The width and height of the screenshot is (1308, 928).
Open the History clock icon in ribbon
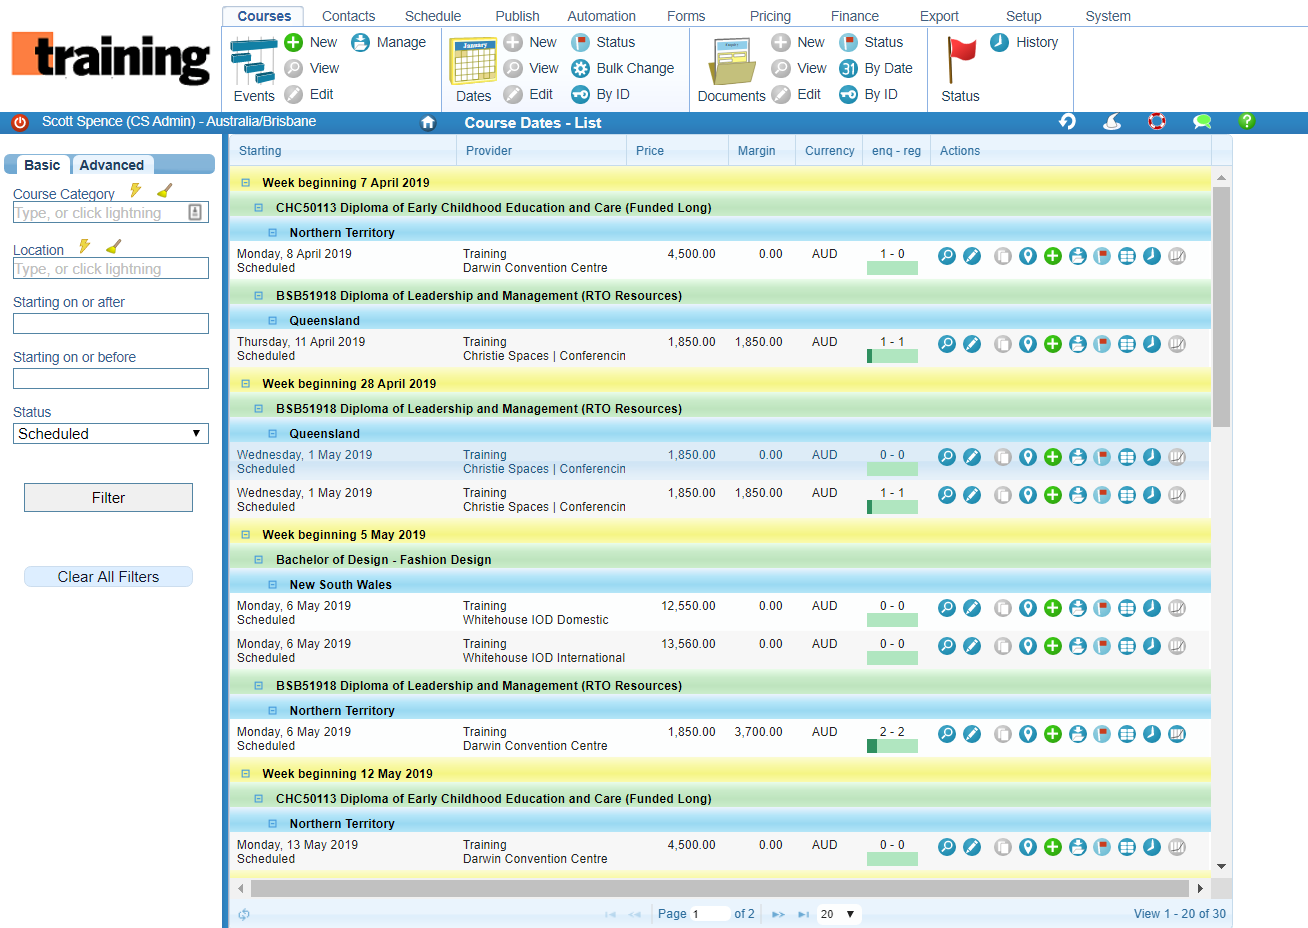tap(999, 42)
